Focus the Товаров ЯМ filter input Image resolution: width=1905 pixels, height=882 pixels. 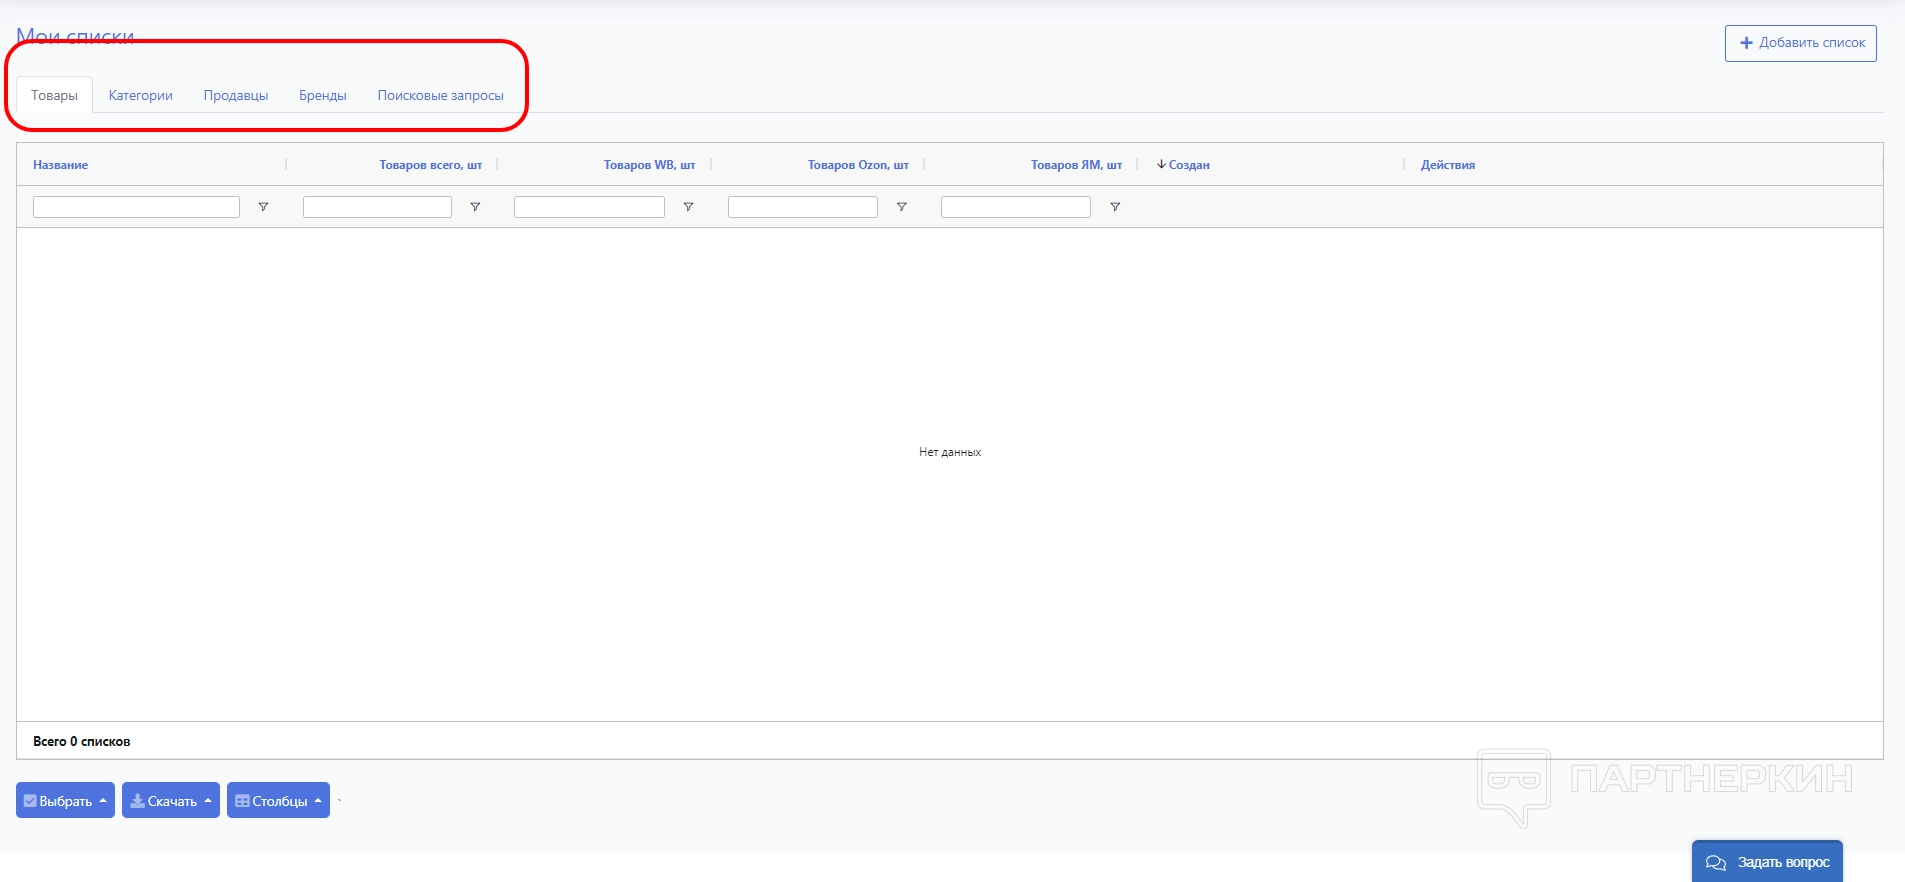pyautogui.click(x=1016, y=207)
